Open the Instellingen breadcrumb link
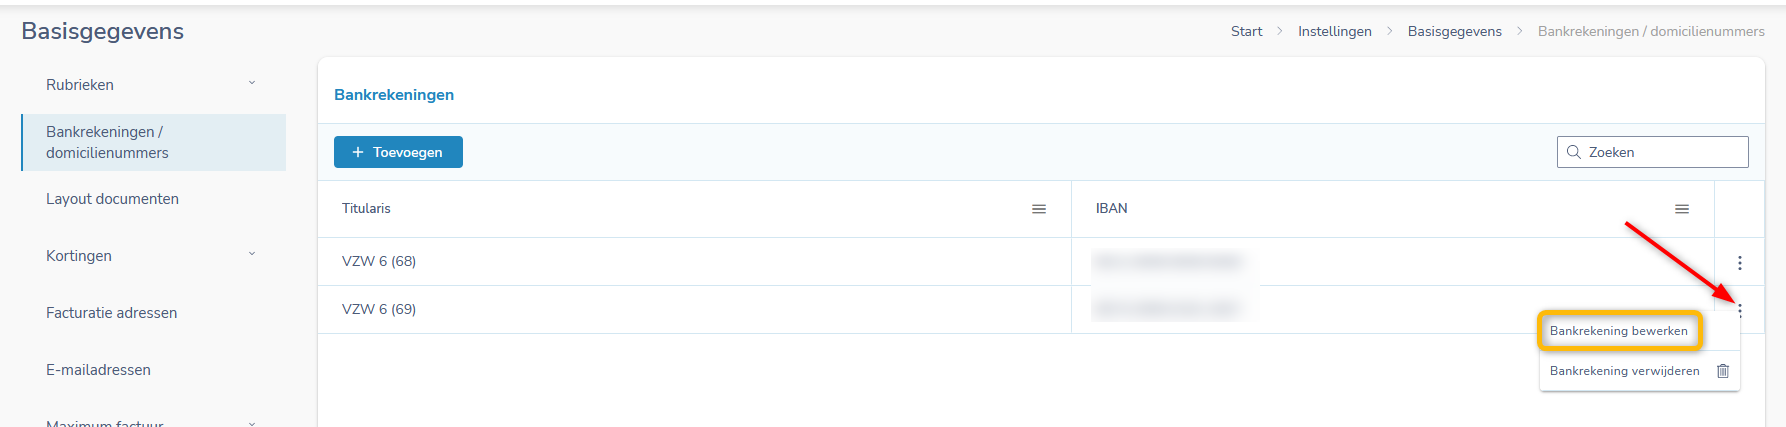 pos(1335,31)
